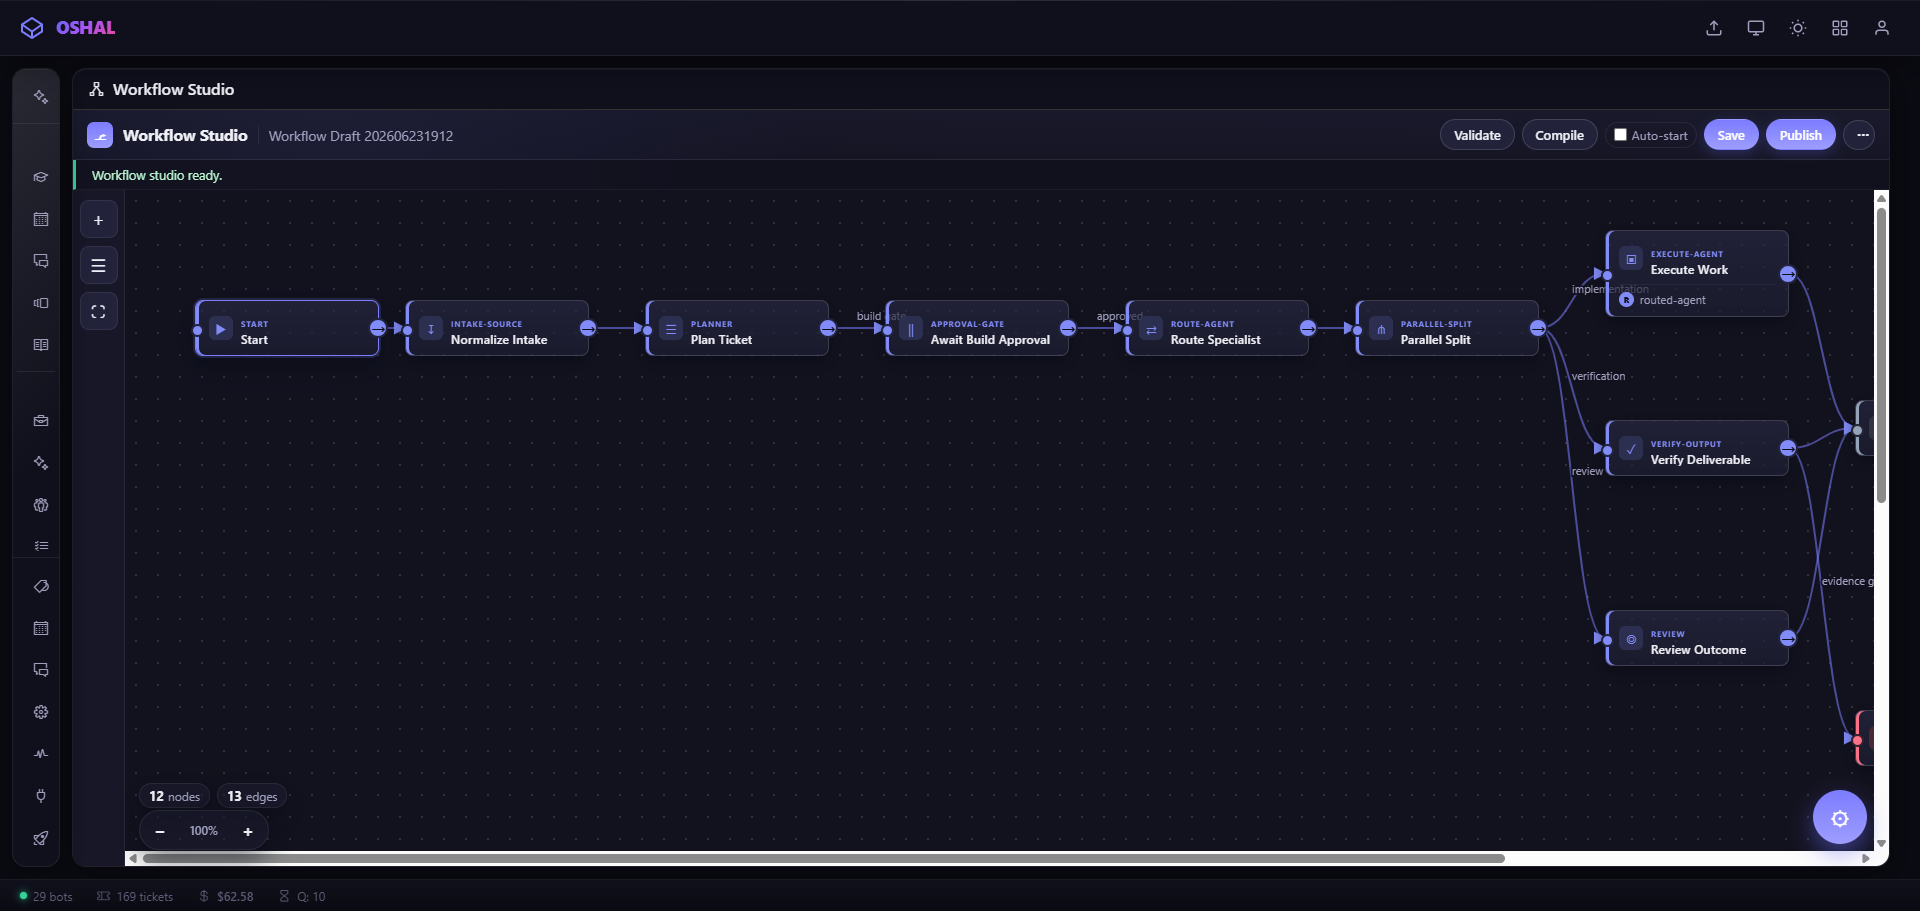Click the Compile button
The width and height of the screenshot is (1920, 911).
point(1559,135)
